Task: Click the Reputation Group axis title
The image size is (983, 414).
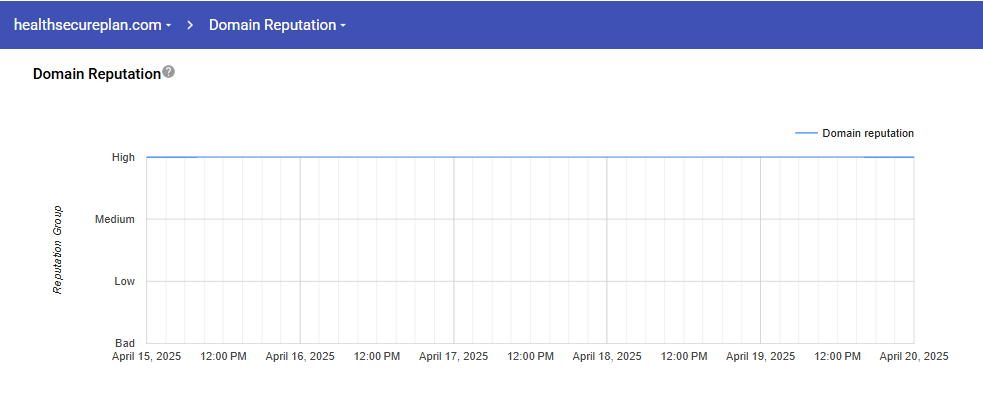Action: click(58, 250)
